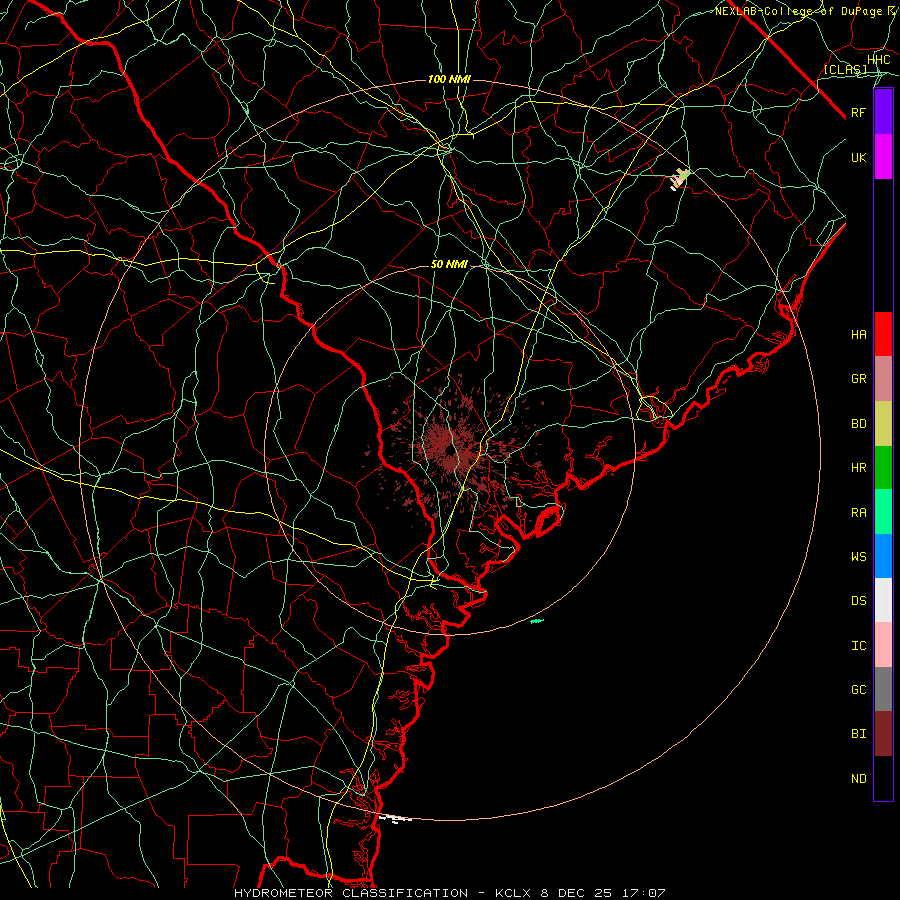The height and width of the screenshot is (900, 900).
Task: Click the white DS legend swatch
Action: [883, 600]
